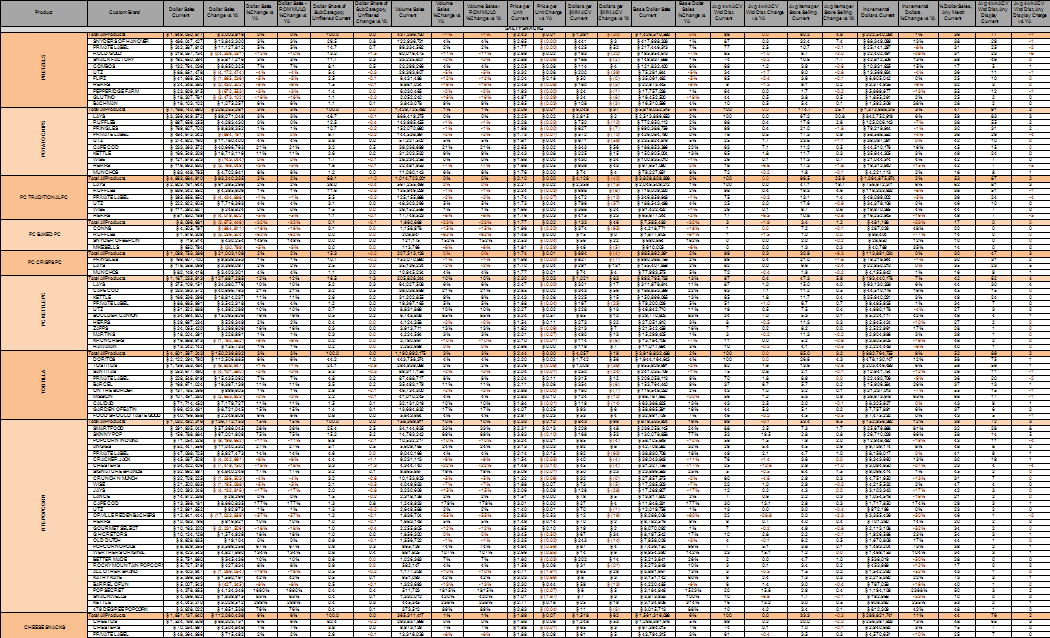Click the Price per Unit Current header
Image resolution: width=1050 pixels, height=638 pixels.
(x=518, y=13)
